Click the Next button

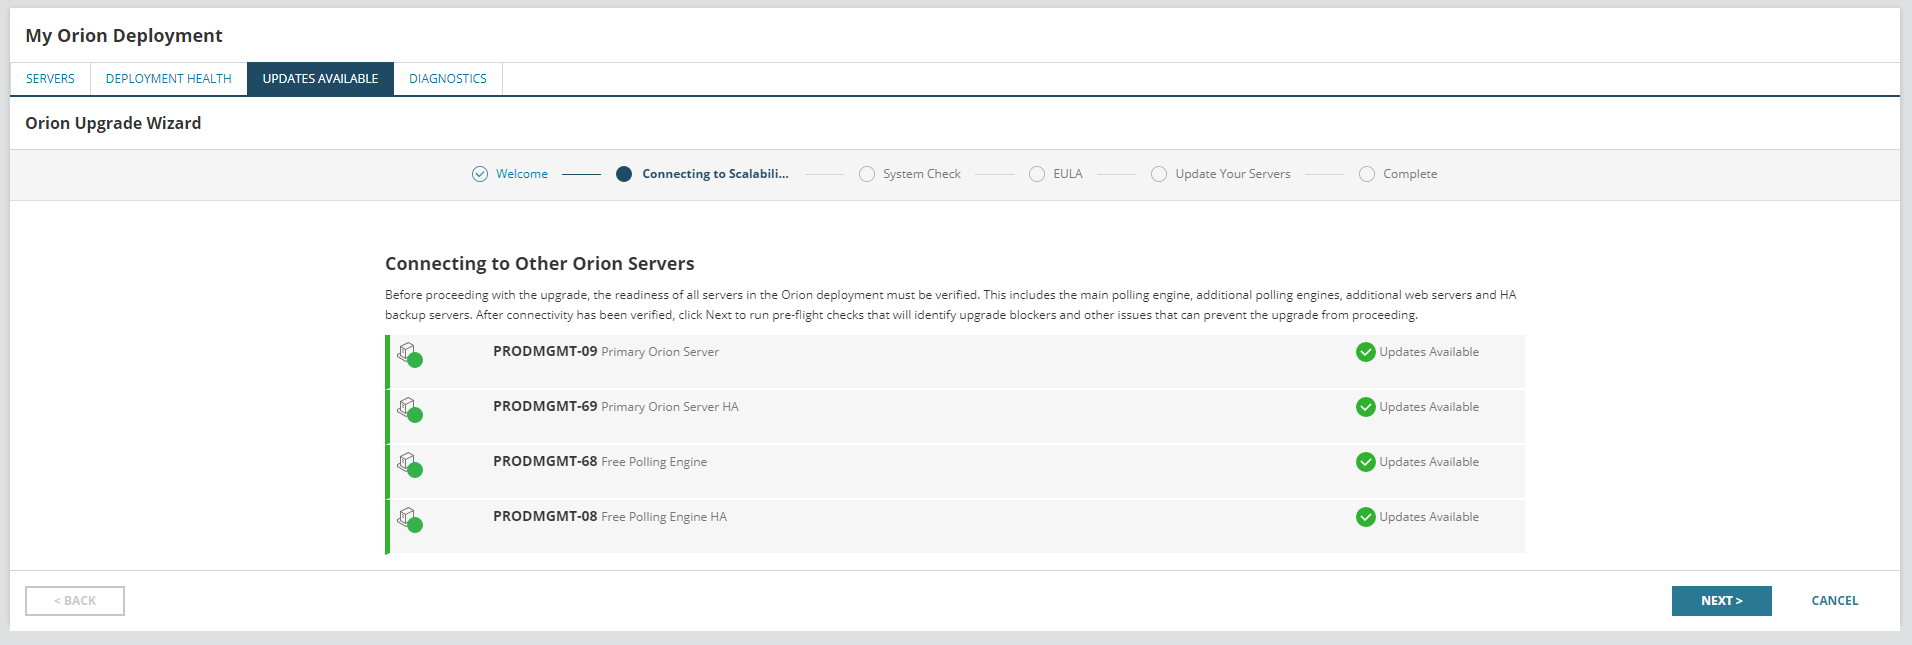tap(1721, 601)
